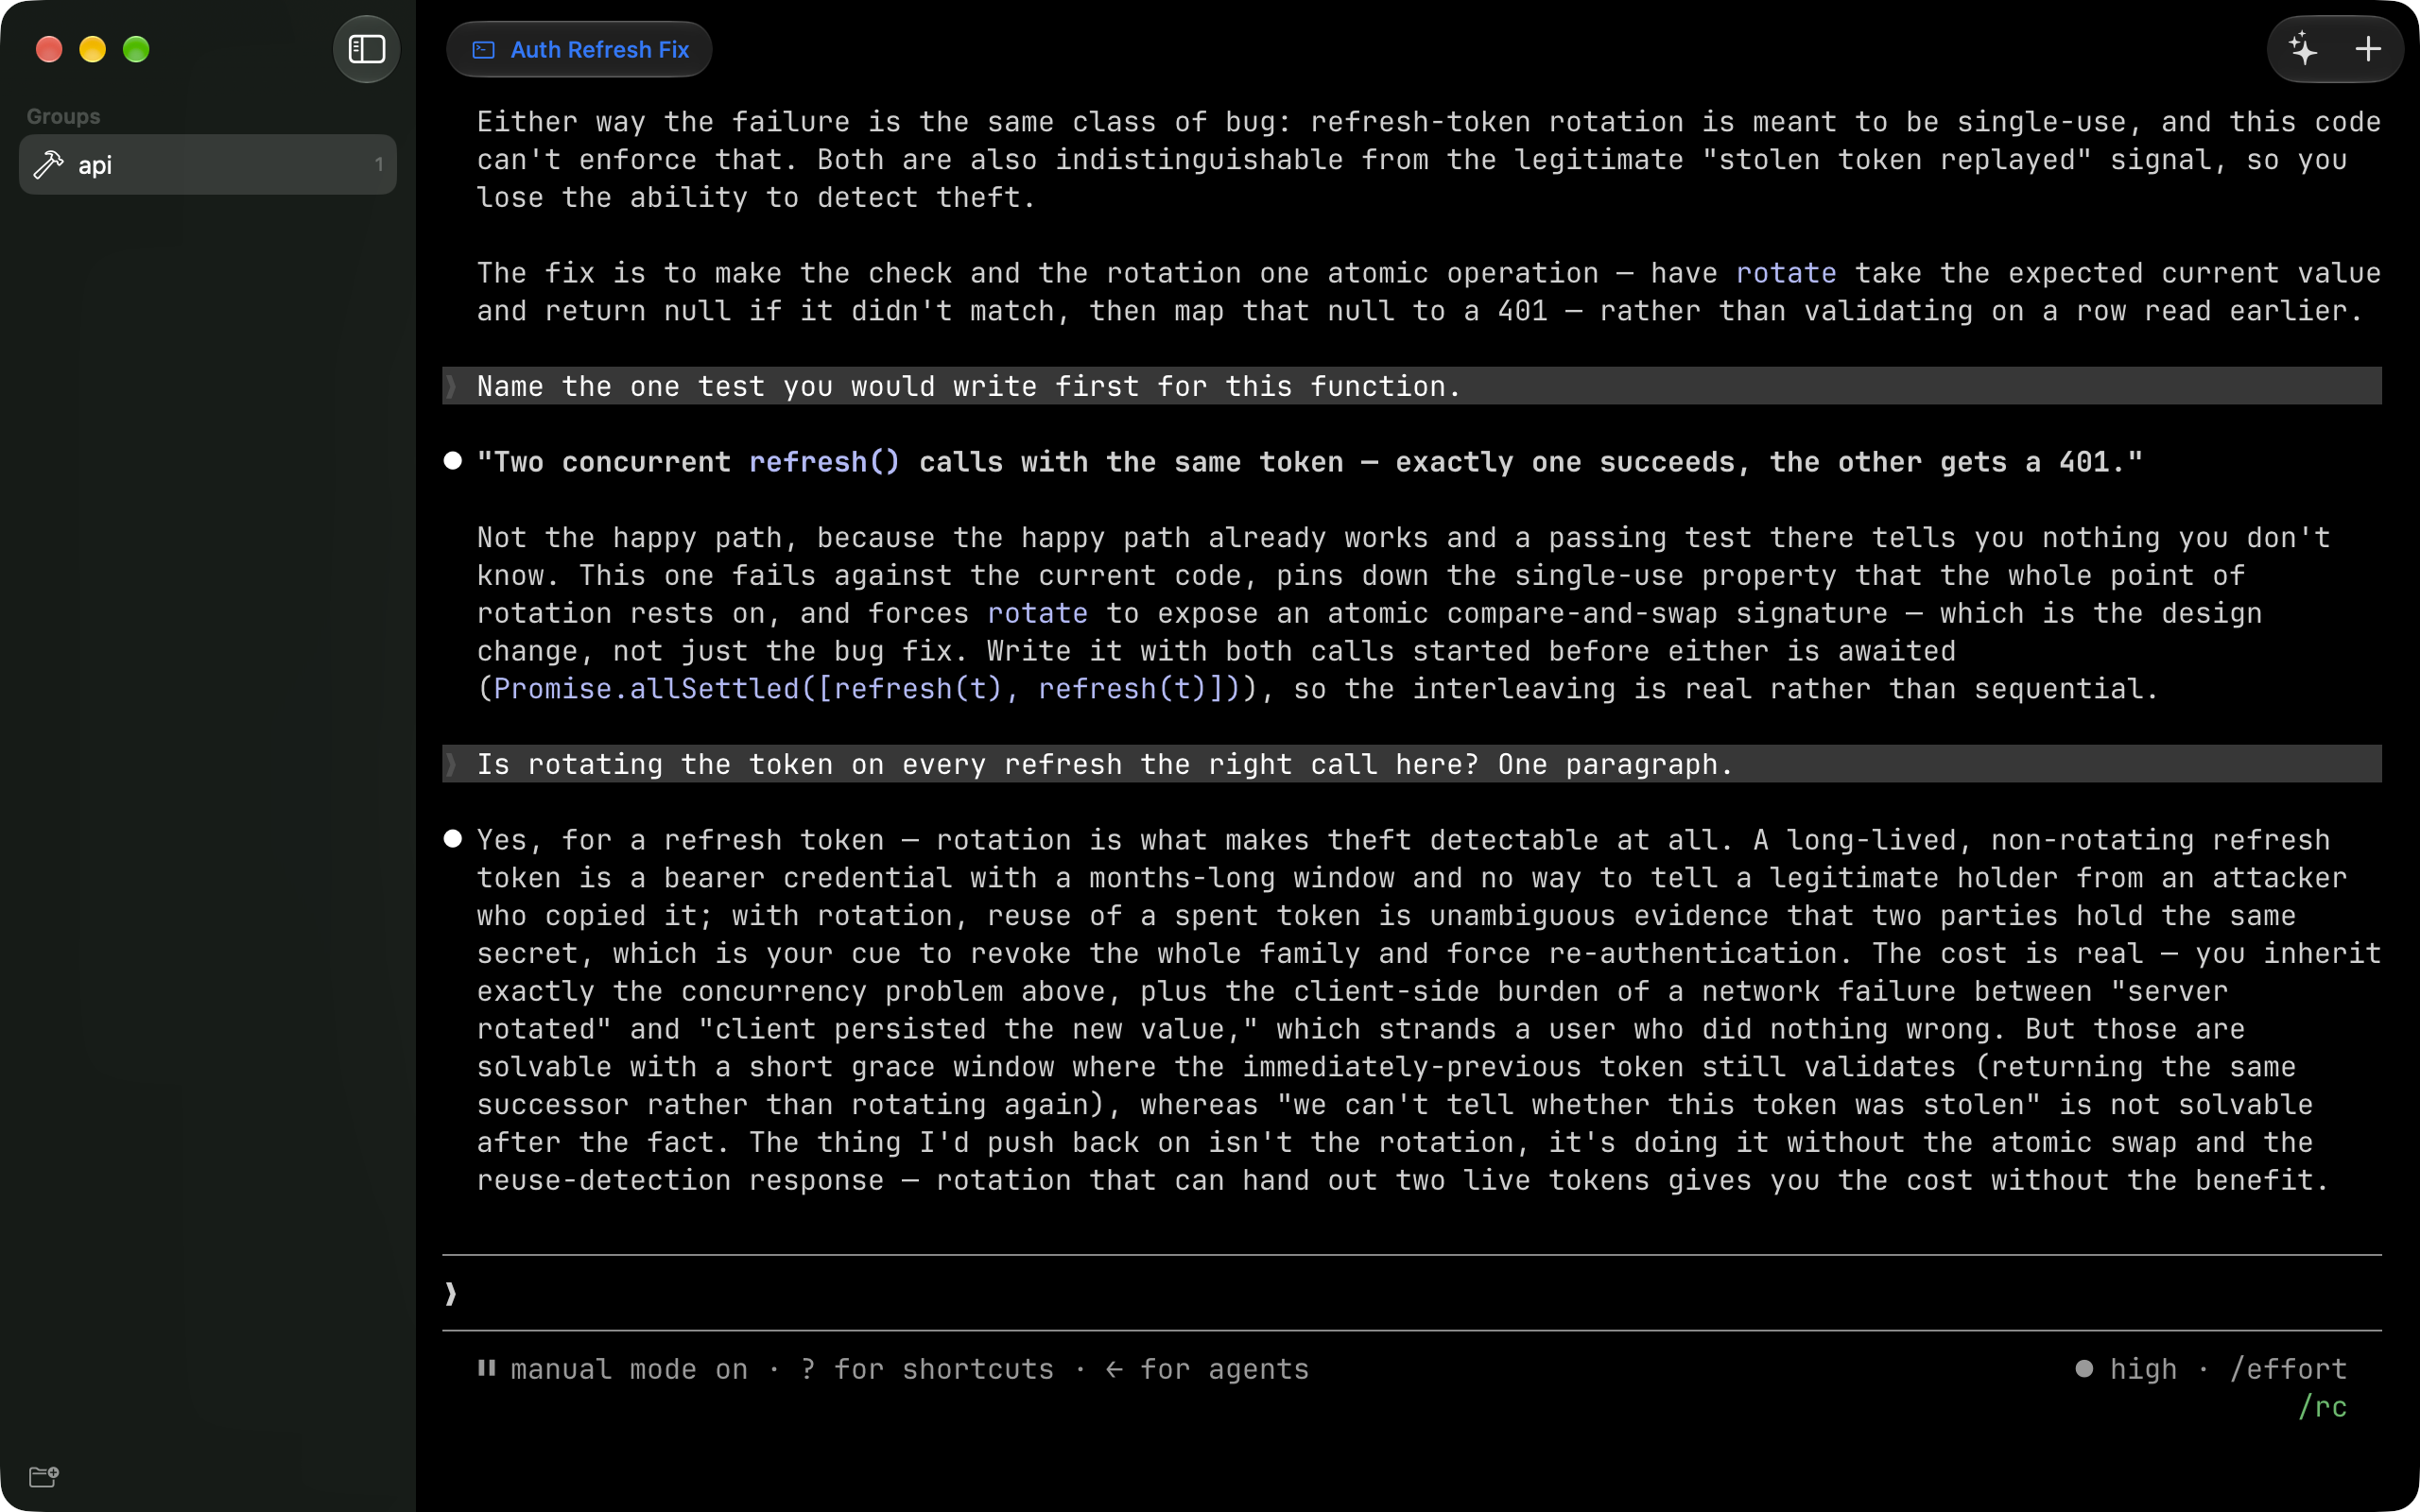Image resolution: width=2420 pixels, height=1512 pixels.
Task: Click the 'Groups' sidebar heading
Action: pos(63,116)
